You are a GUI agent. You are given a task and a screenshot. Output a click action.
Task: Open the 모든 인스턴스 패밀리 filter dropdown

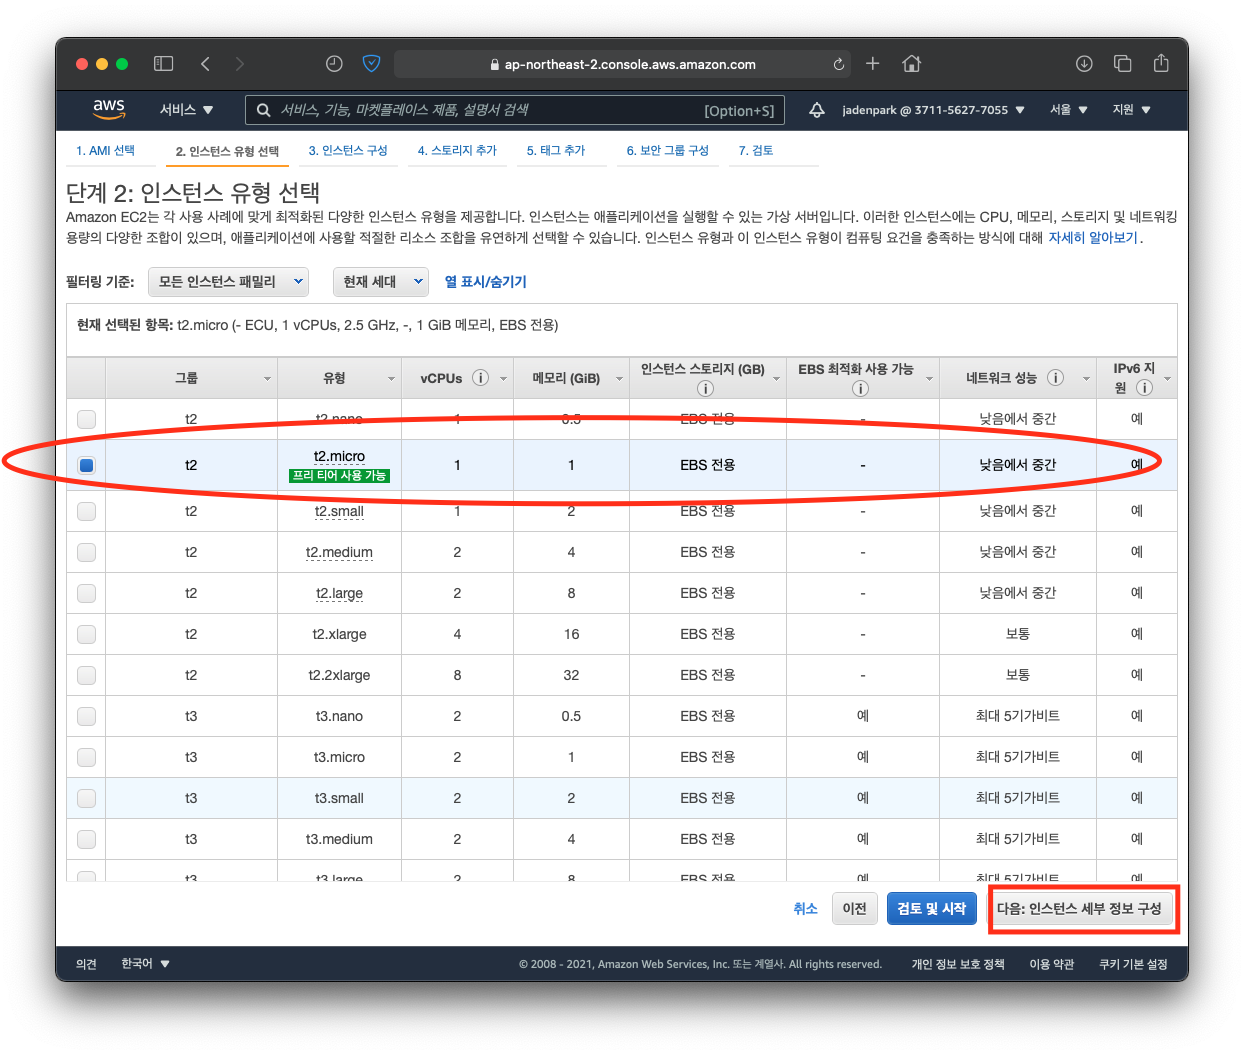click(x=228, y=282)
